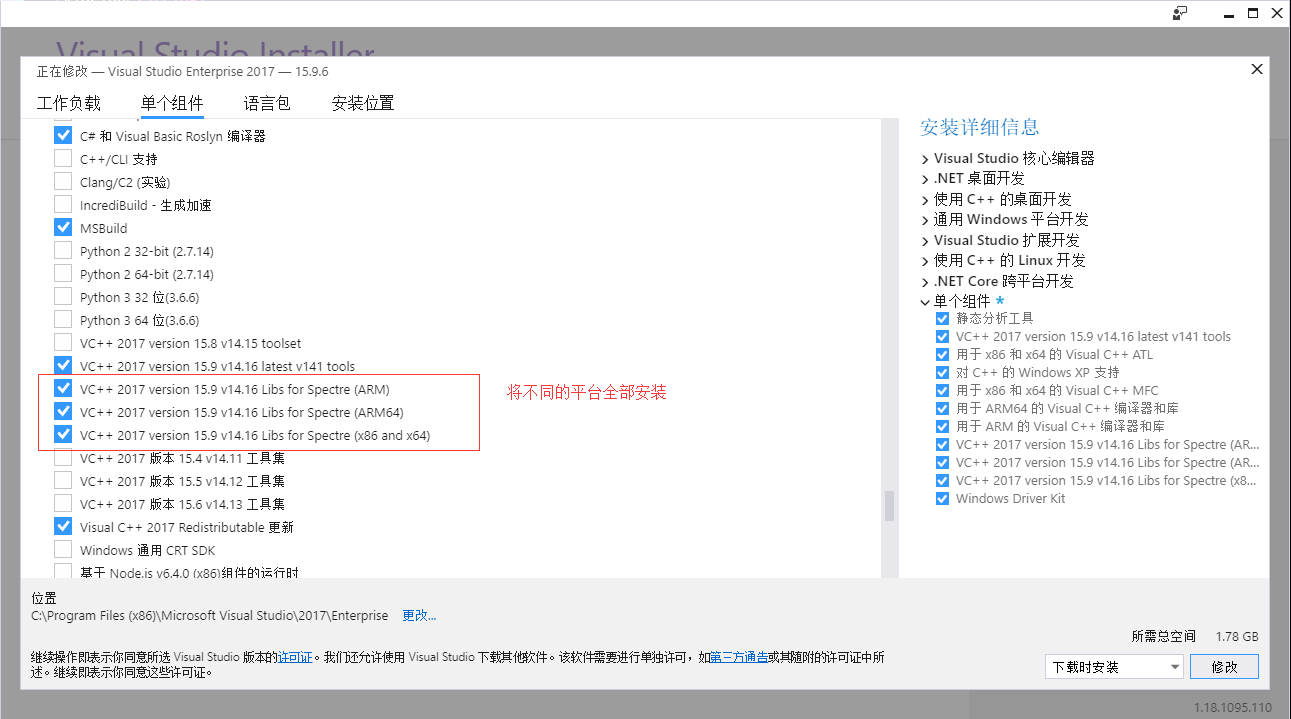
Task: Check VC++ 2017 version 15.8 v14.15 toolset
Action: 63,343
